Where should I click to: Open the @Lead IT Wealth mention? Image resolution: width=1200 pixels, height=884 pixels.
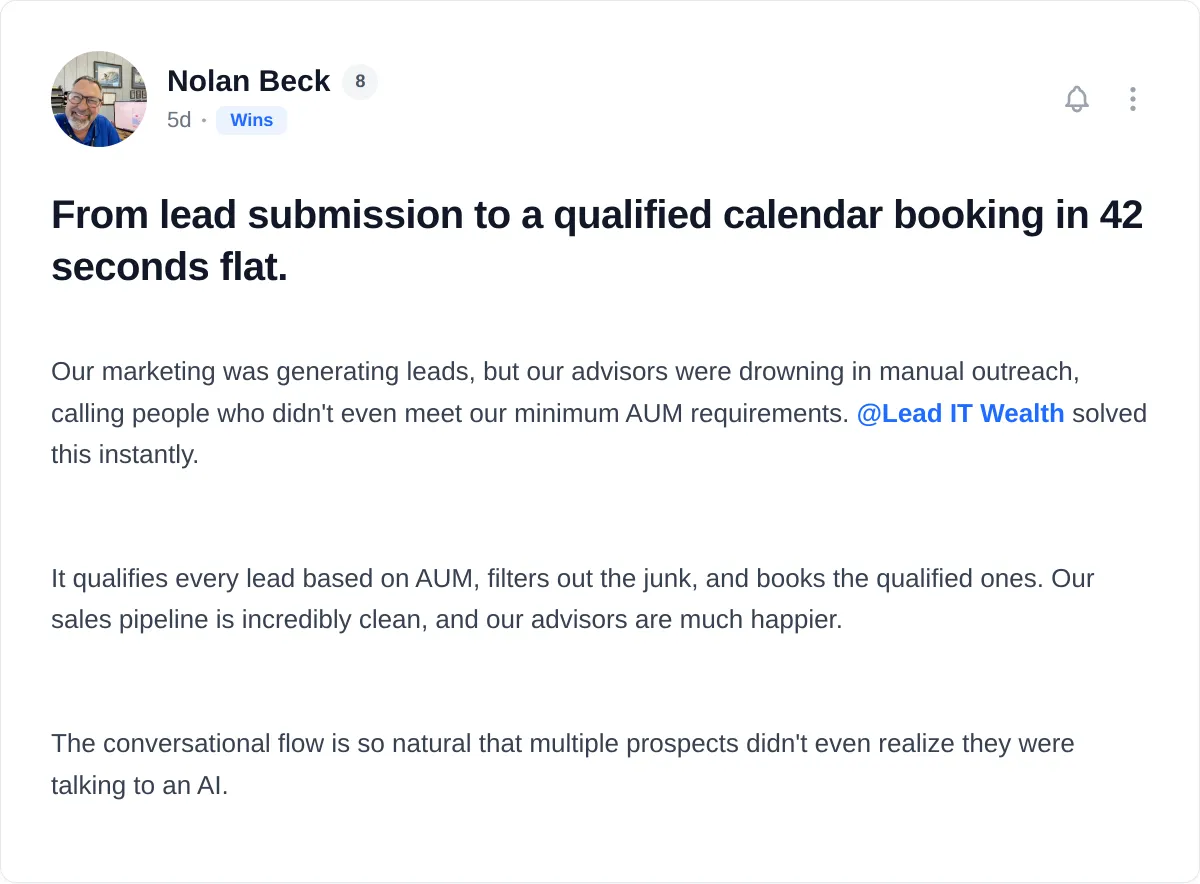click(960, 413)
